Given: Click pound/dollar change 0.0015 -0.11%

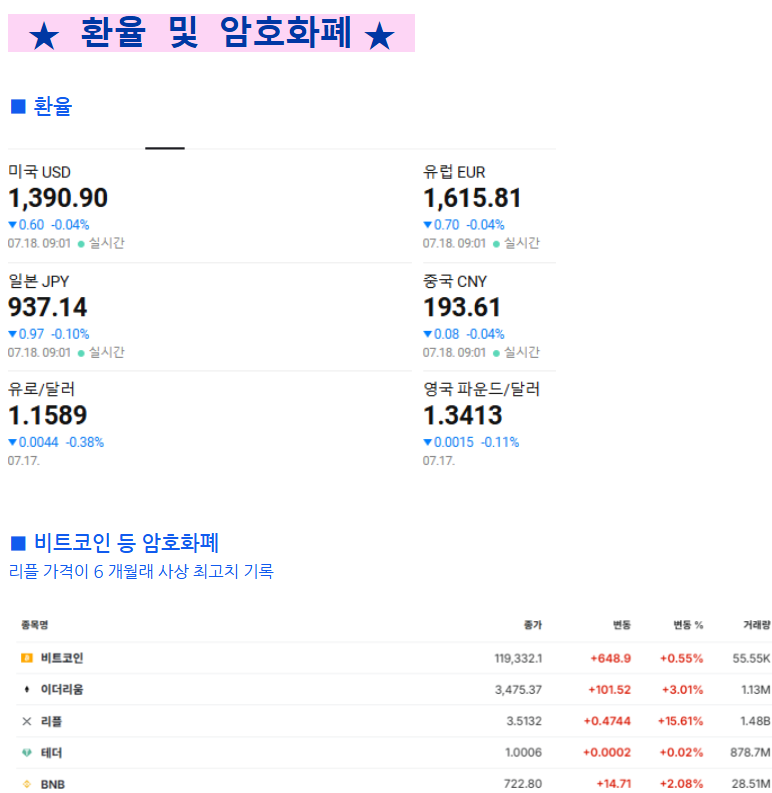Looking at the screenshot, I should (477, 442).
